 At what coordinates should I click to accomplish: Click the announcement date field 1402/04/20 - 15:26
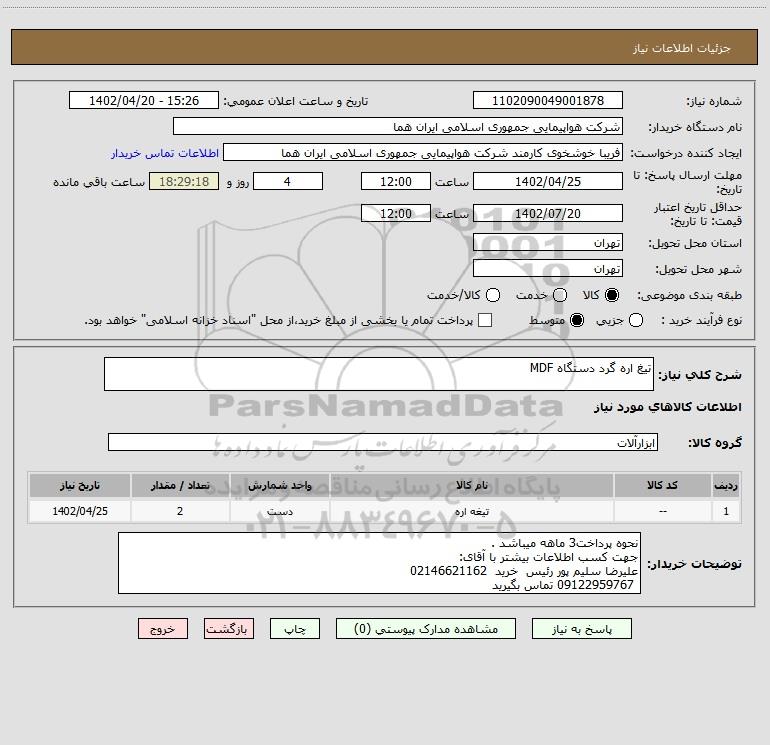[x=144, y=100]
